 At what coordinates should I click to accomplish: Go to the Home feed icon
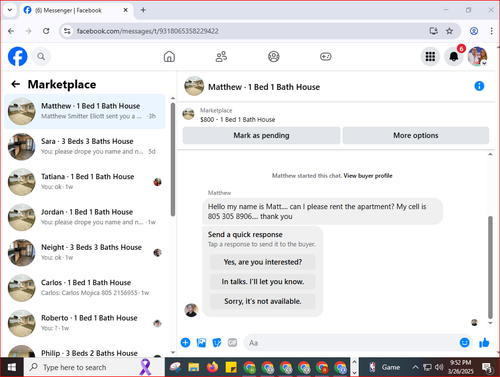(169, 56)
